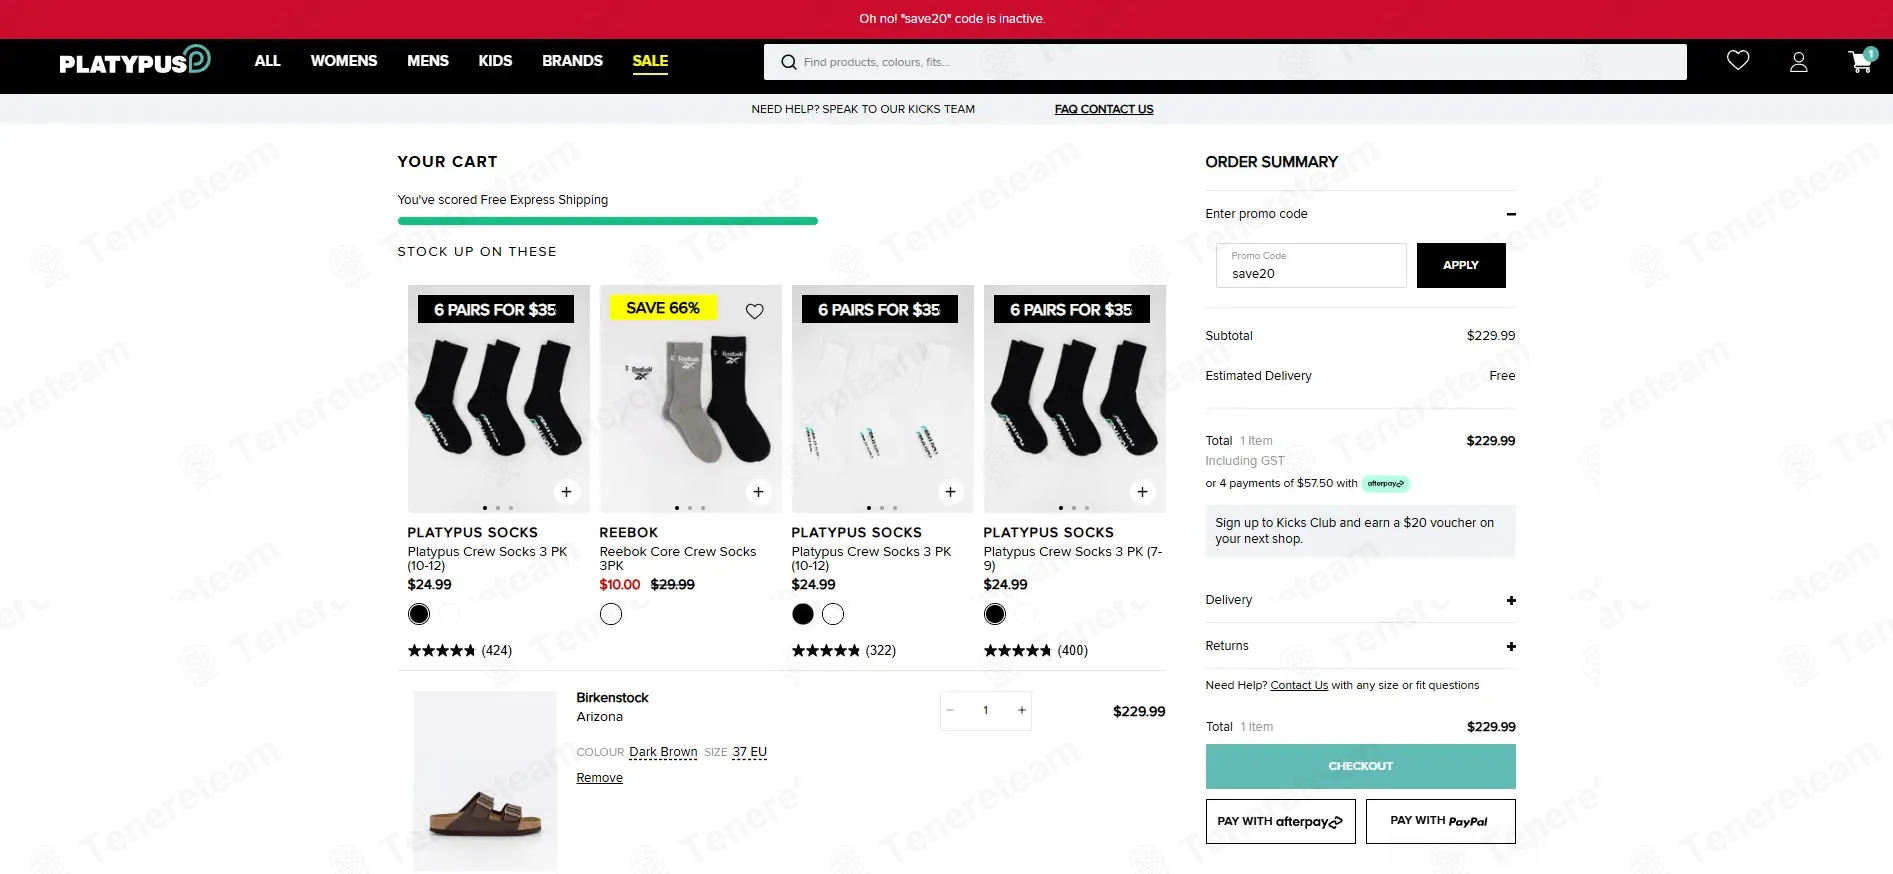Open star rating (424) reviews
The height and width of the screenshot is (874, 1893).
(460, 650)
